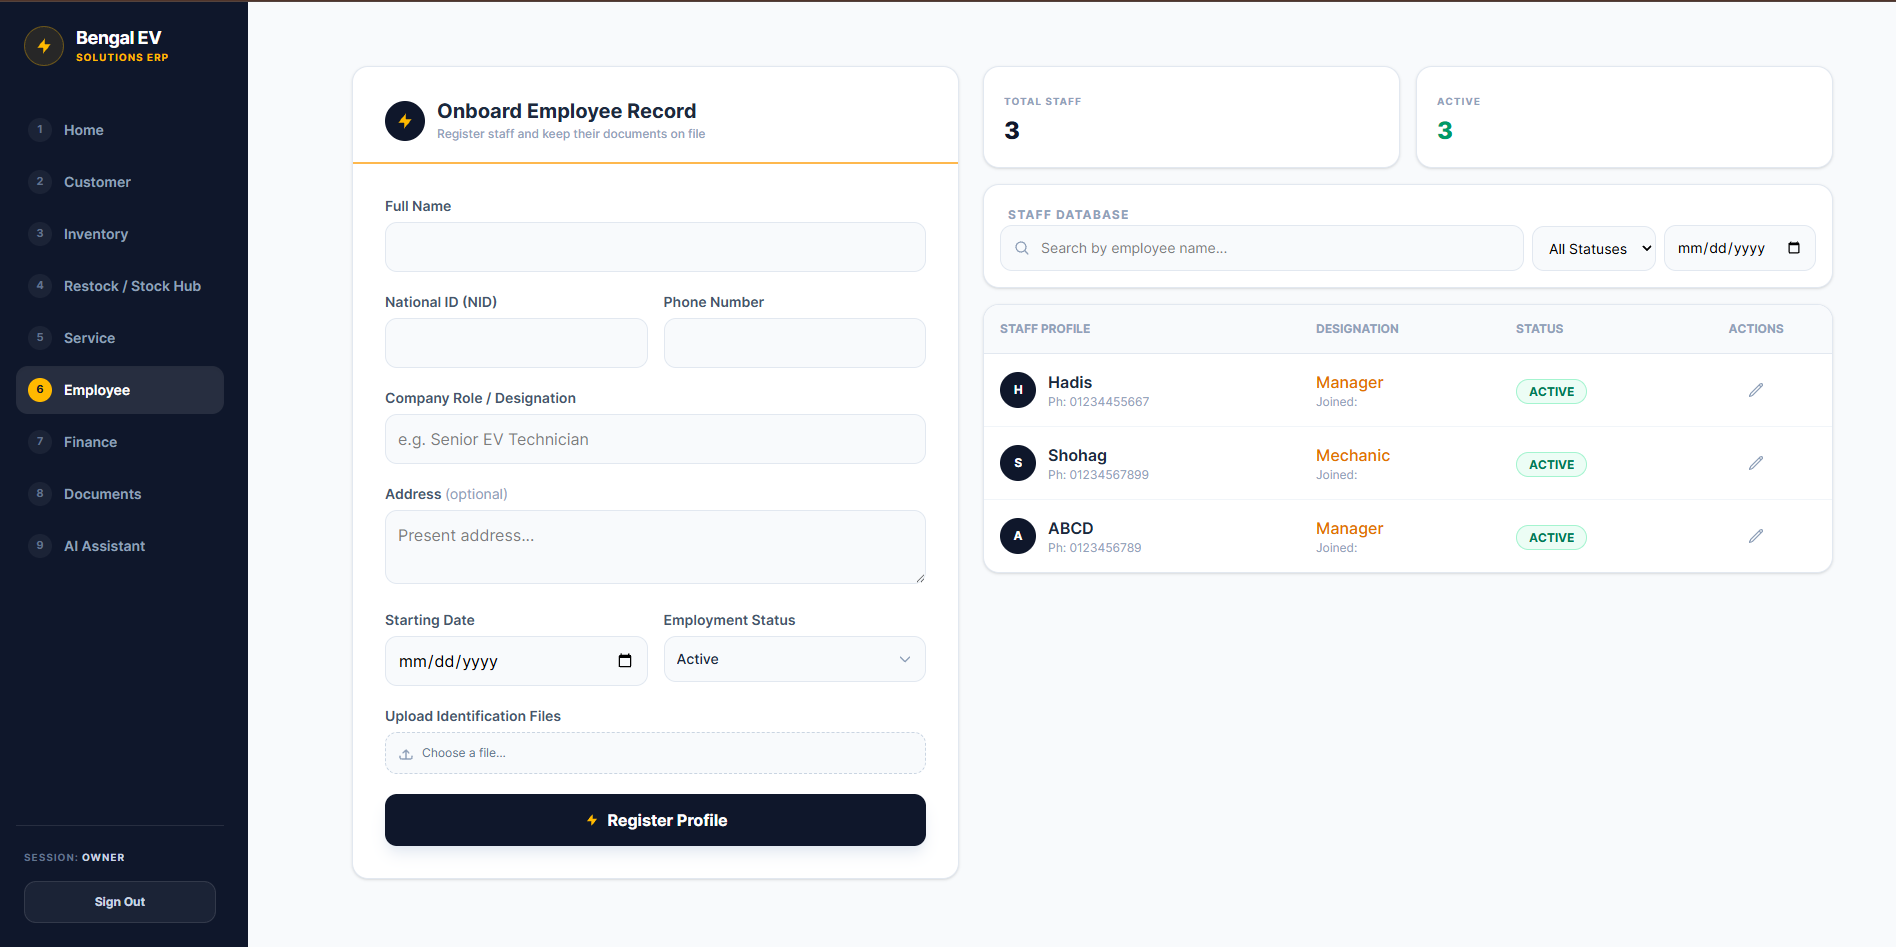Go to the Finance page
Image resolution: width=1896 pixels, height=947 pixels.
coord(120,442)
